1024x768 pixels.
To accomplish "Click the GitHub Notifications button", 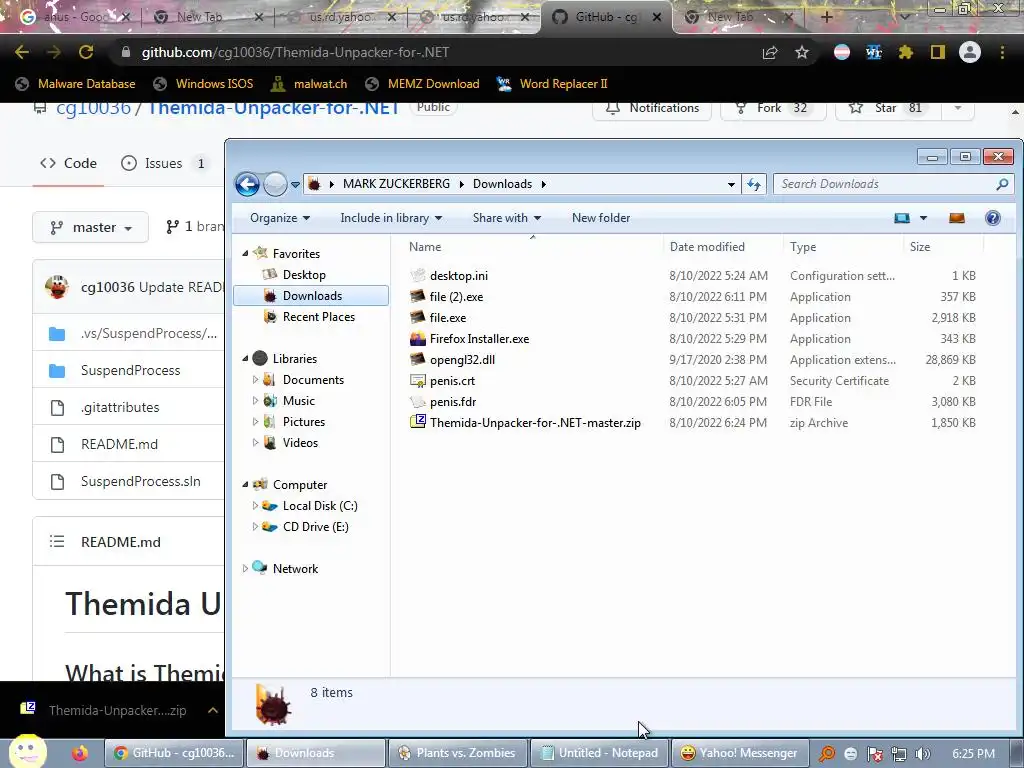I will coord(652,108).
